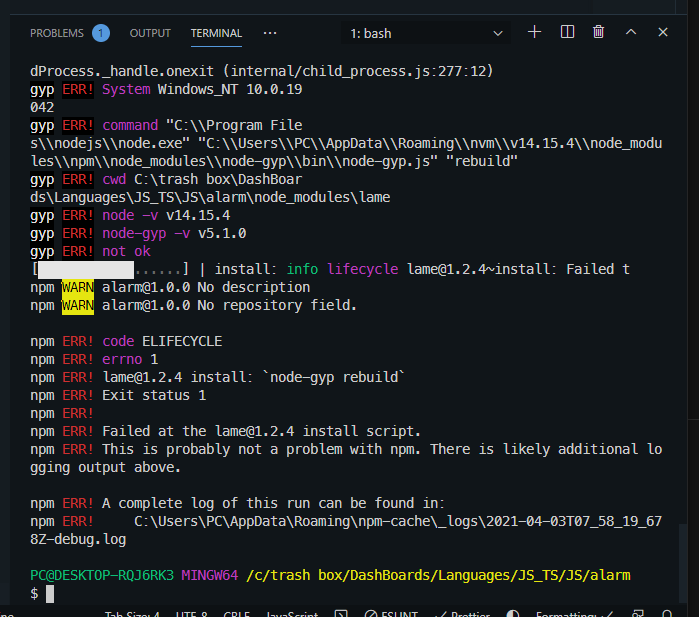Image resolution: width=699 pixels, height=617 pixels.
Task: Click the gyp 'command "C:\\Program File' line
Action: click(x=202, y=125)
